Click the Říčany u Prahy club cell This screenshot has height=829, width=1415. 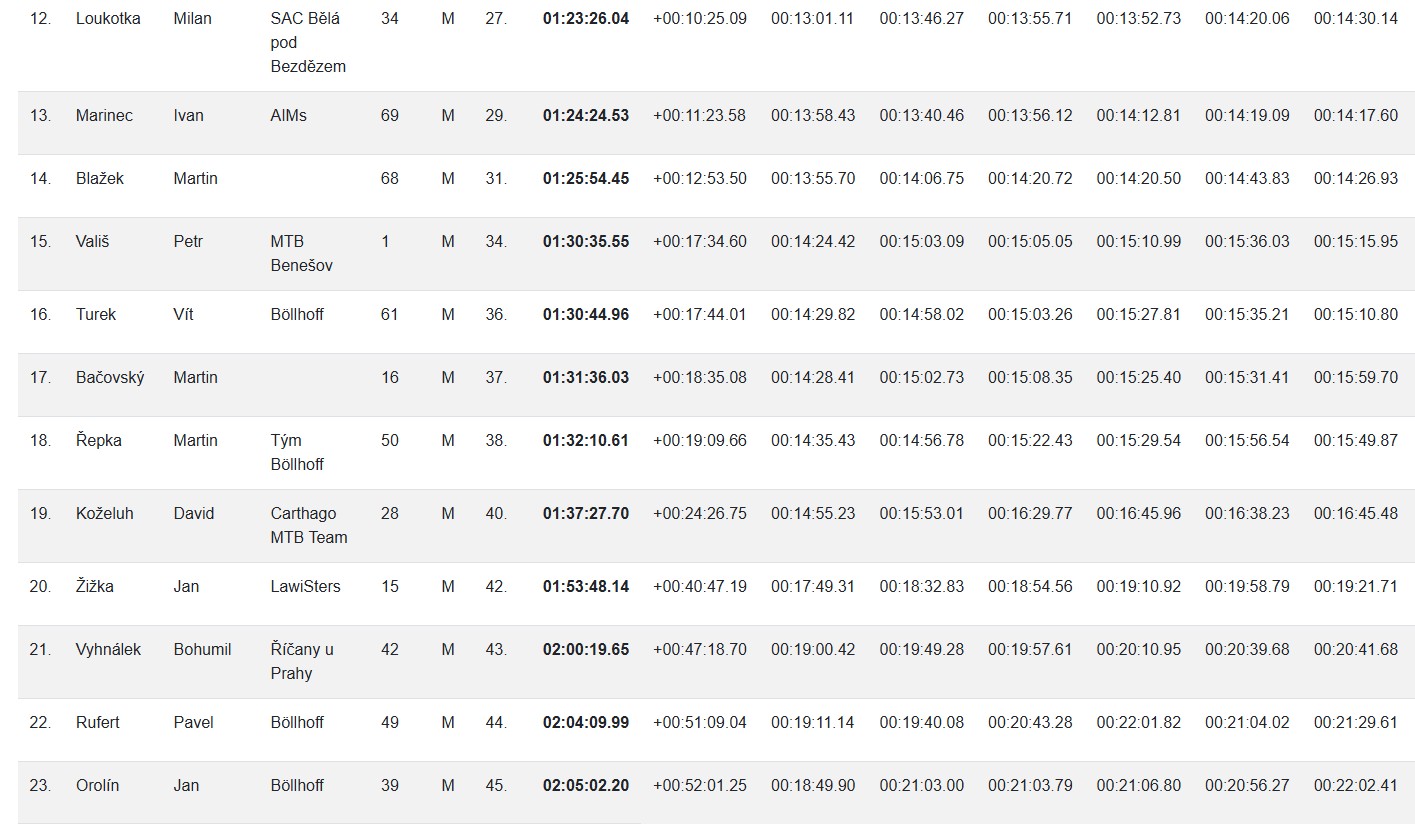[302, 662]
